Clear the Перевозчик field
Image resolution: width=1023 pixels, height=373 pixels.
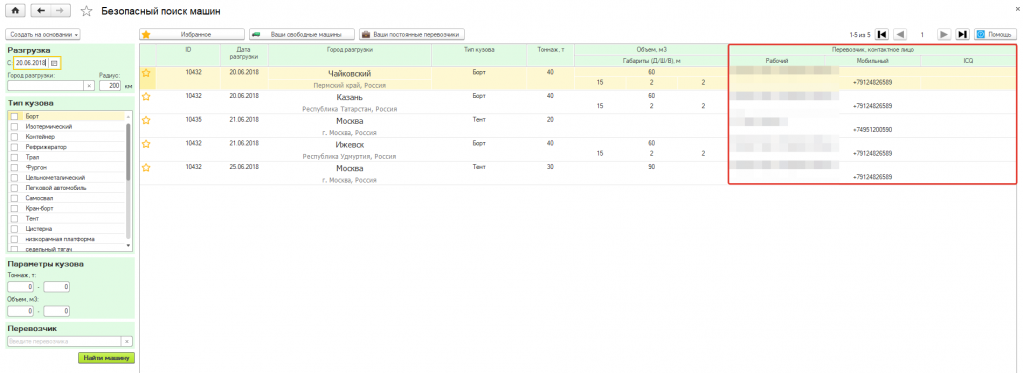127,341
